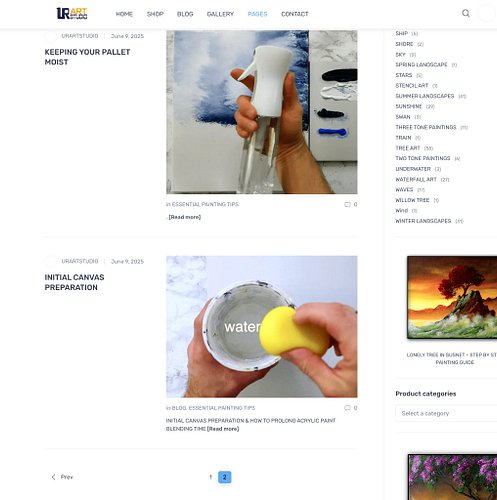Click the Prev arrow chevron icon
Screen dimensions: 497x500
pos(53,477)
